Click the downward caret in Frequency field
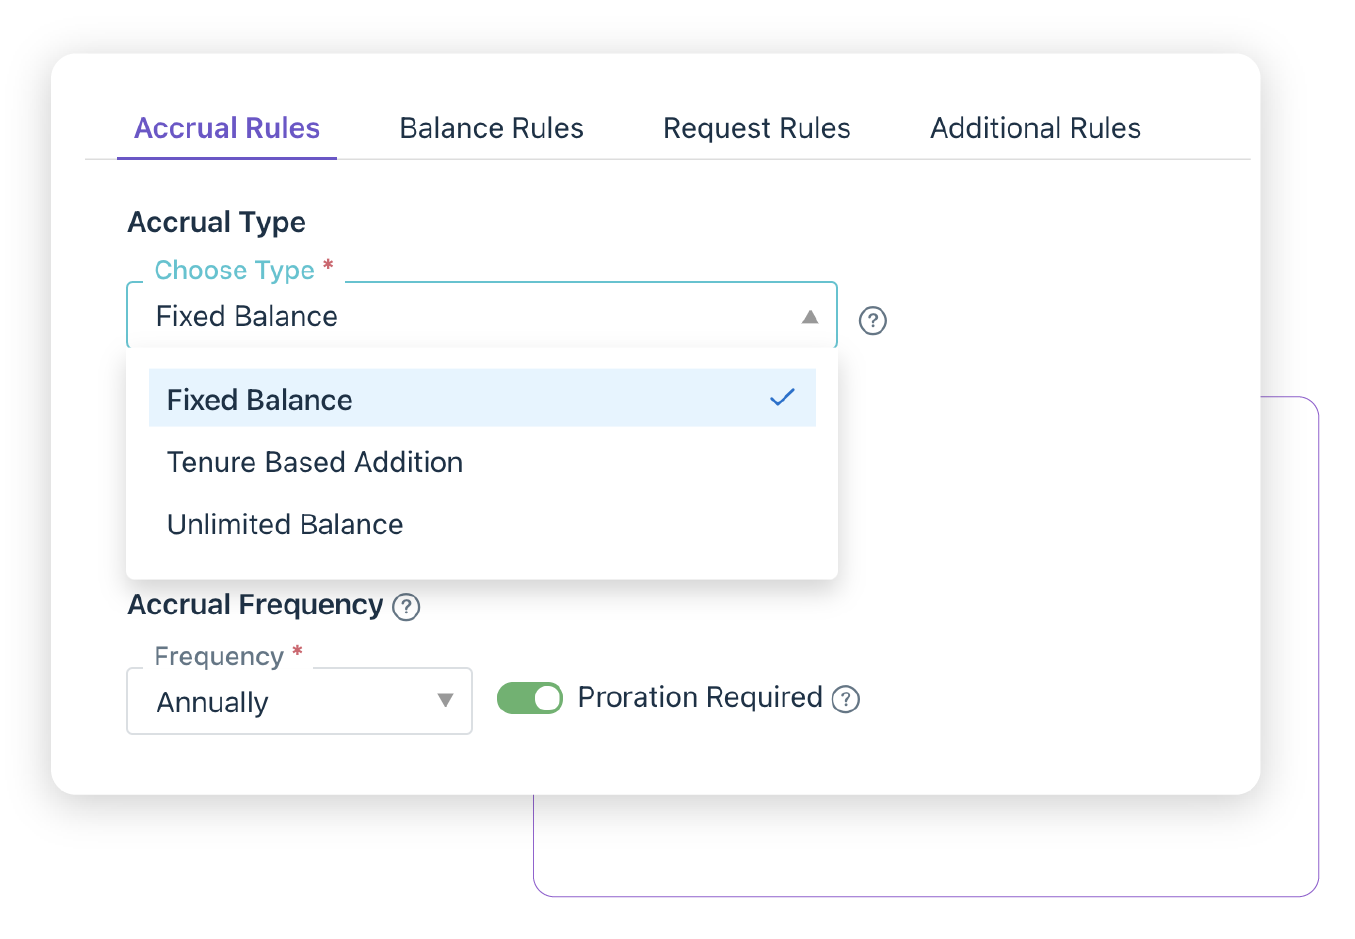This screenshot has width=1355, height=939. [x=446, y=701]
